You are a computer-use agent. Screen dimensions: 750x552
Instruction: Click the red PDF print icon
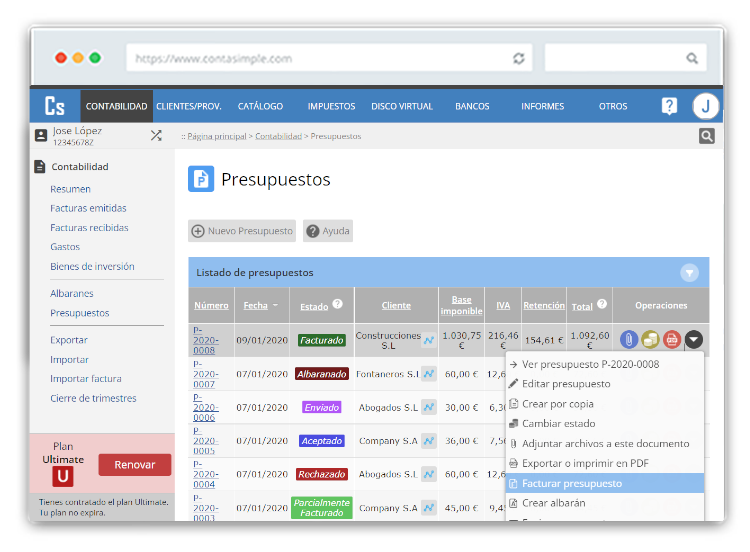[672, 340]
